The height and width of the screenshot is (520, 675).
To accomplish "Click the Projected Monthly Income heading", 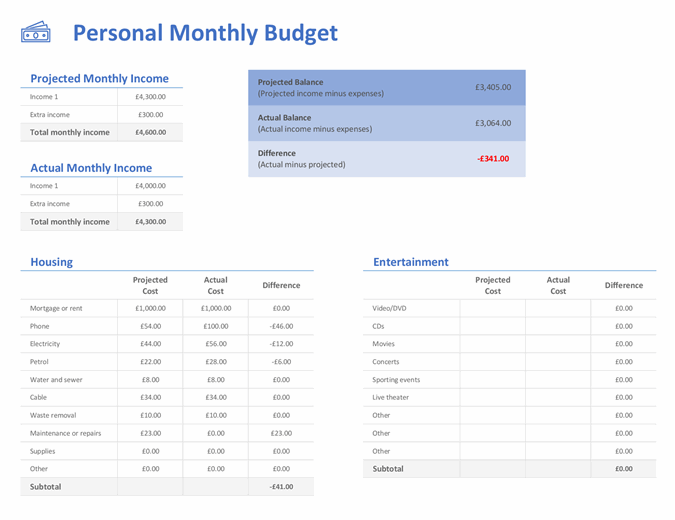I will pos(99,78).
